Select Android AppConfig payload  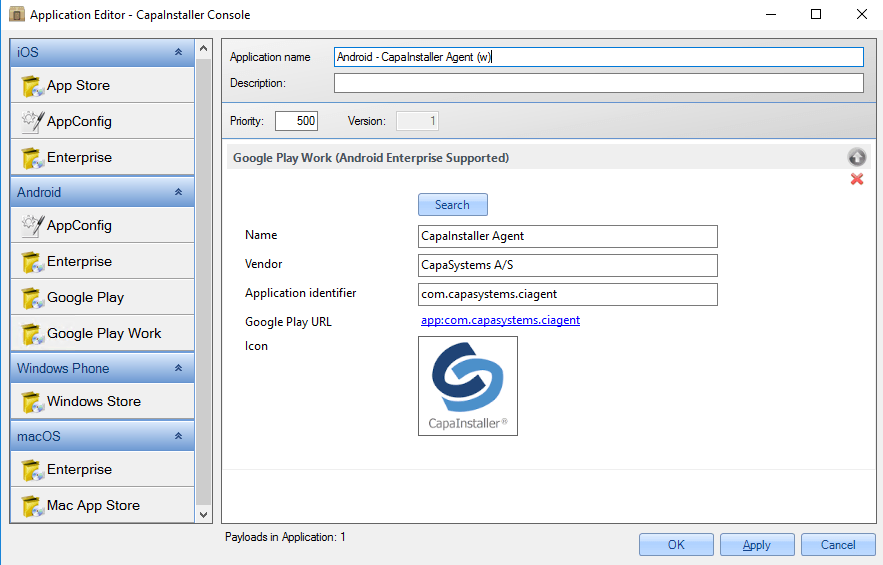(102, 225)
